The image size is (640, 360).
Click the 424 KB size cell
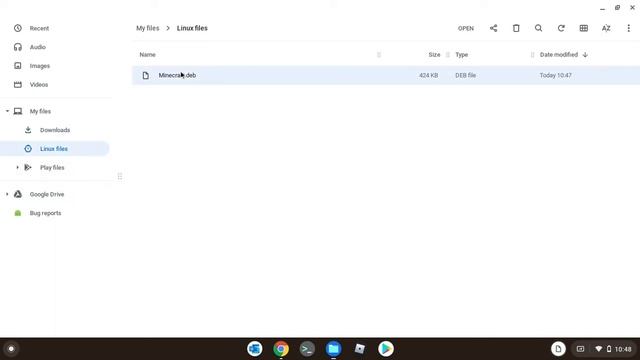[x=429, y=76]
